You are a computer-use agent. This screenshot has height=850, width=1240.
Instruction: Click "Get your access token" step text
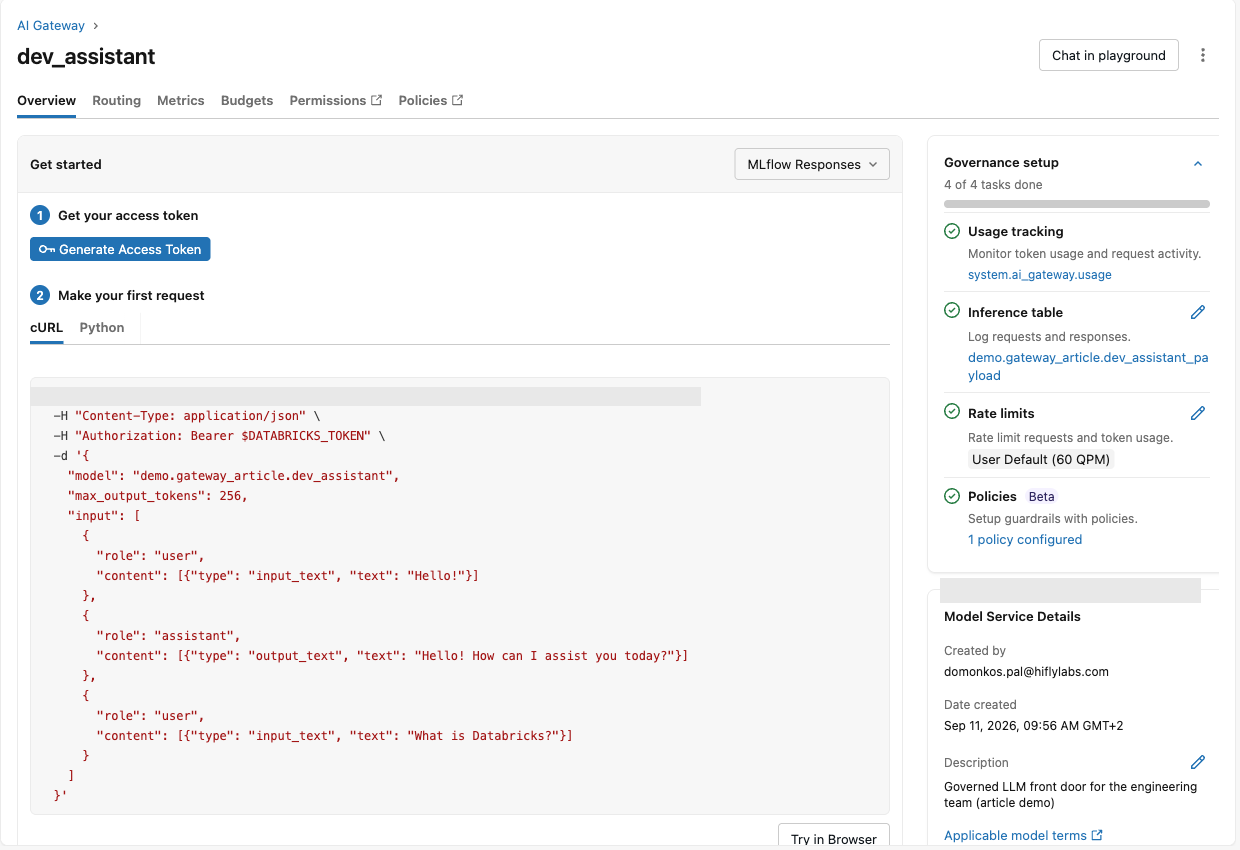(x=128, y=215)
